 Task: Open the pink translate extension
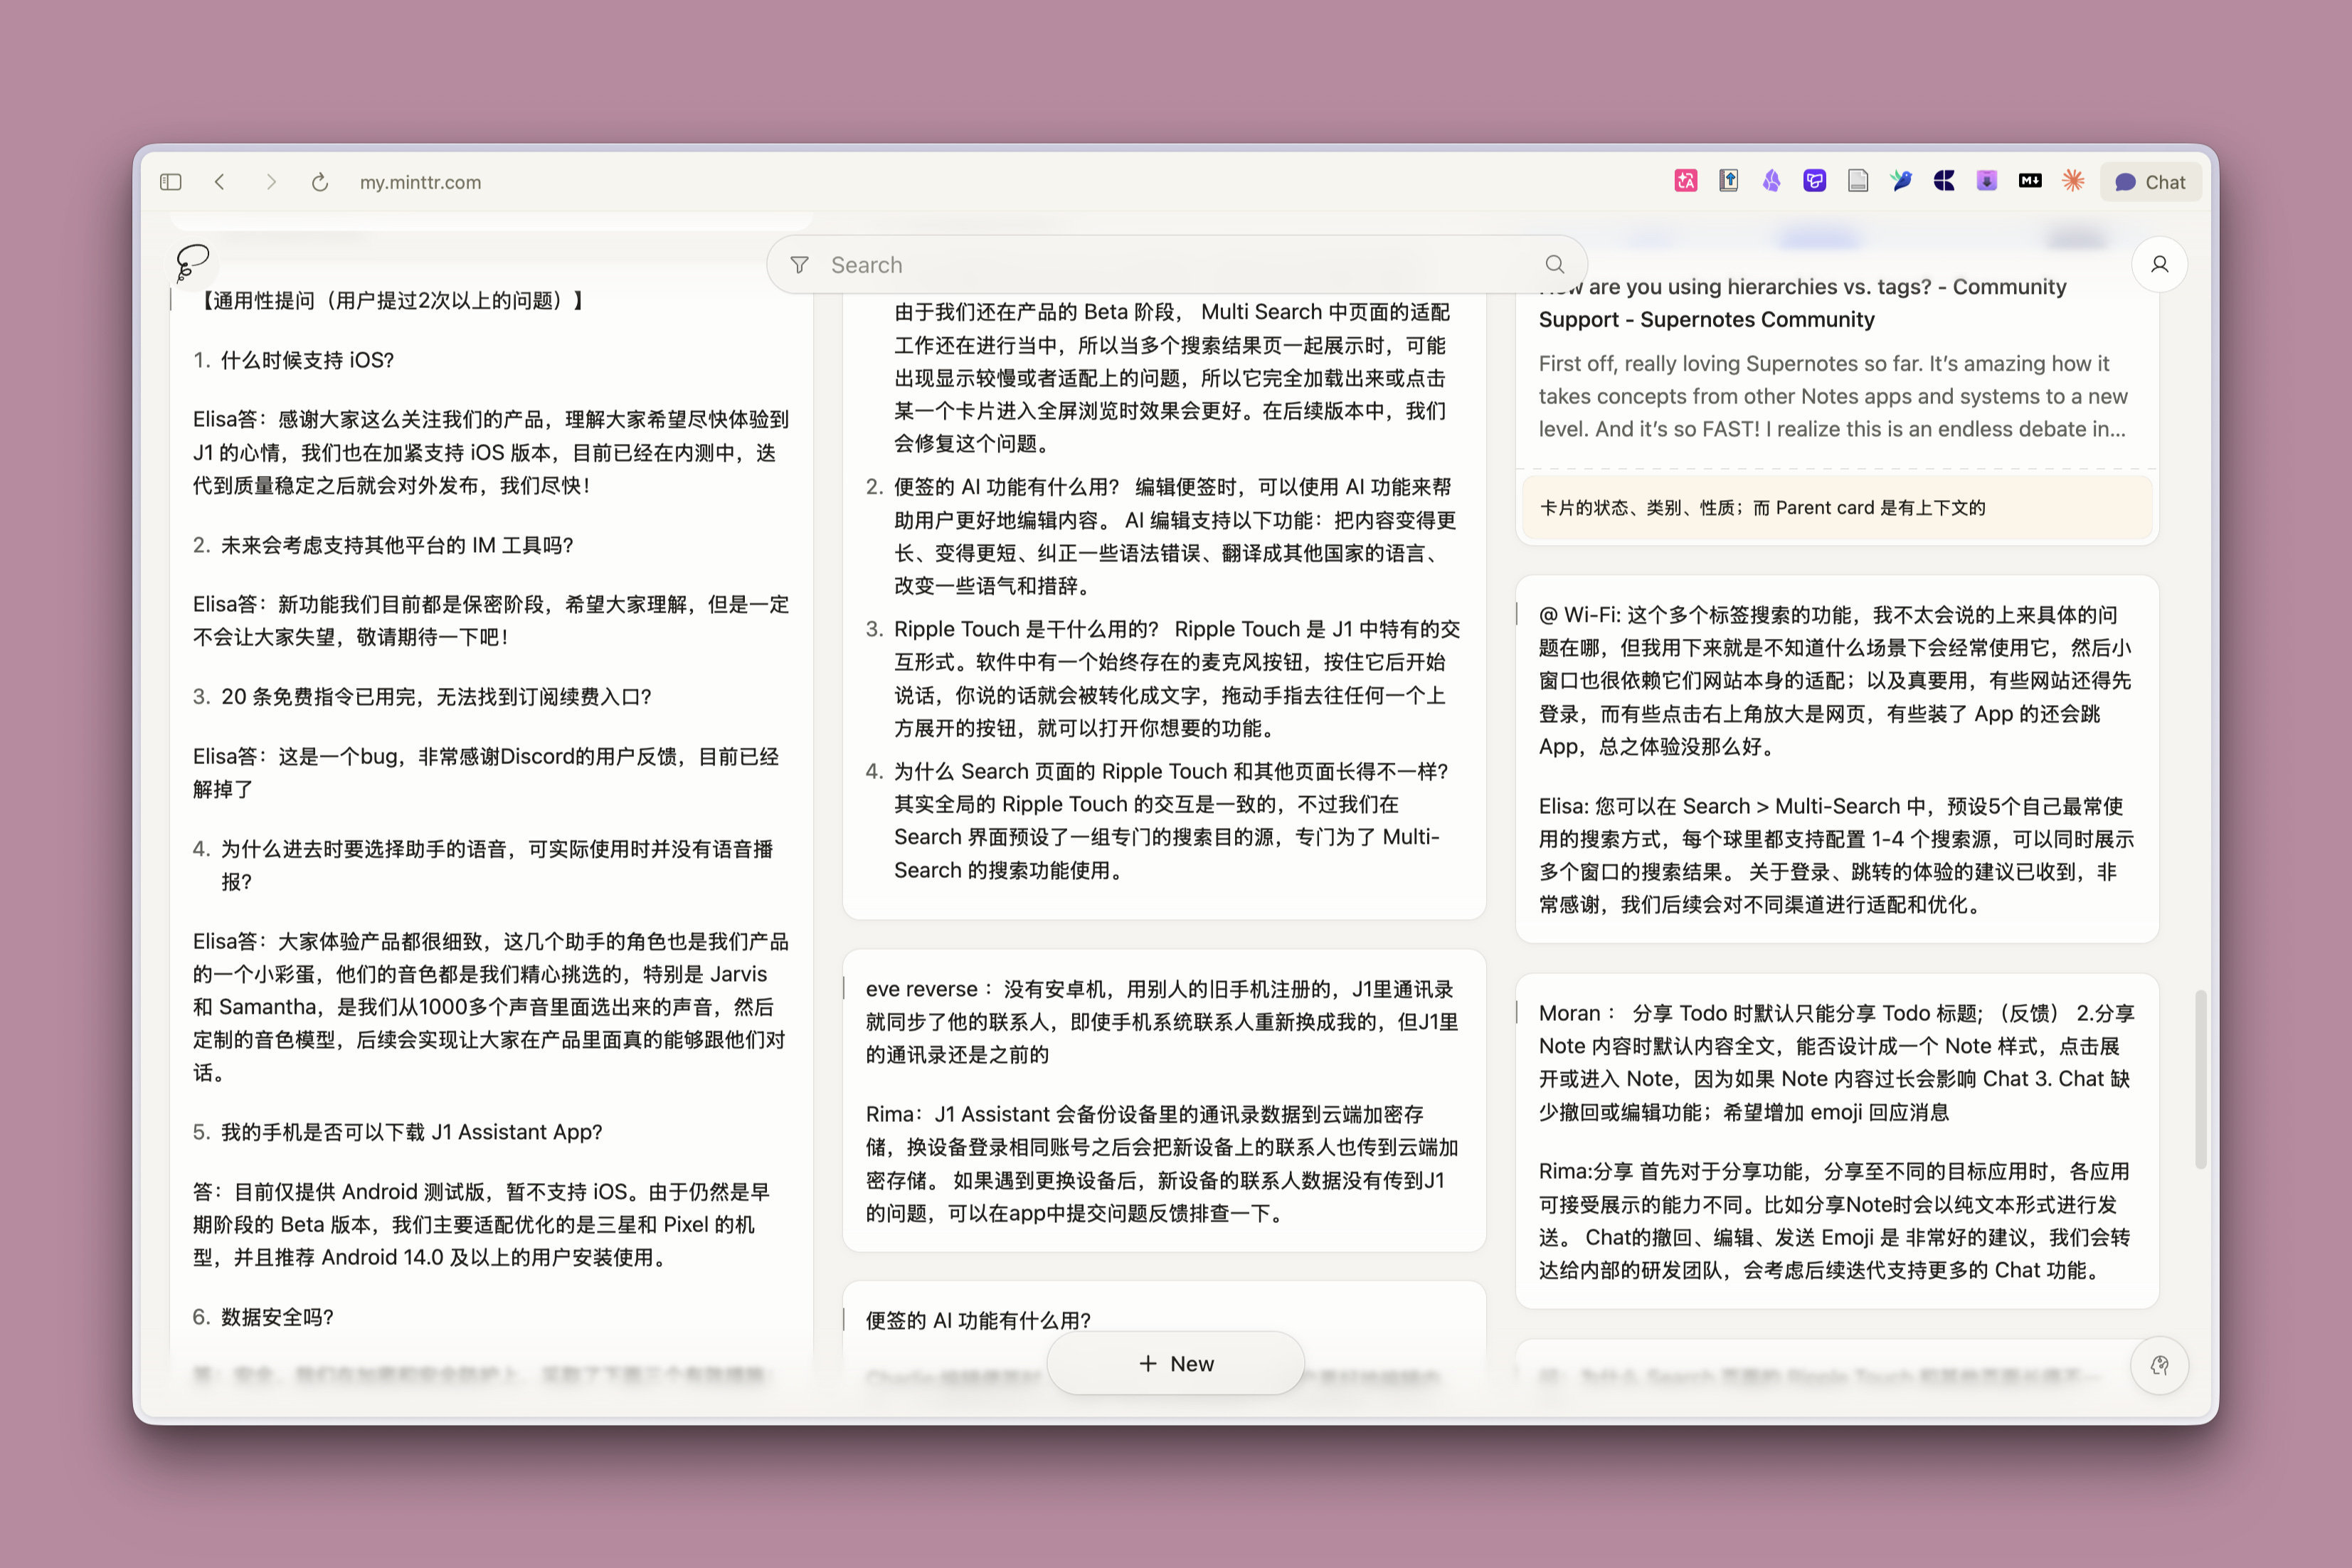tap(1686, 181)
